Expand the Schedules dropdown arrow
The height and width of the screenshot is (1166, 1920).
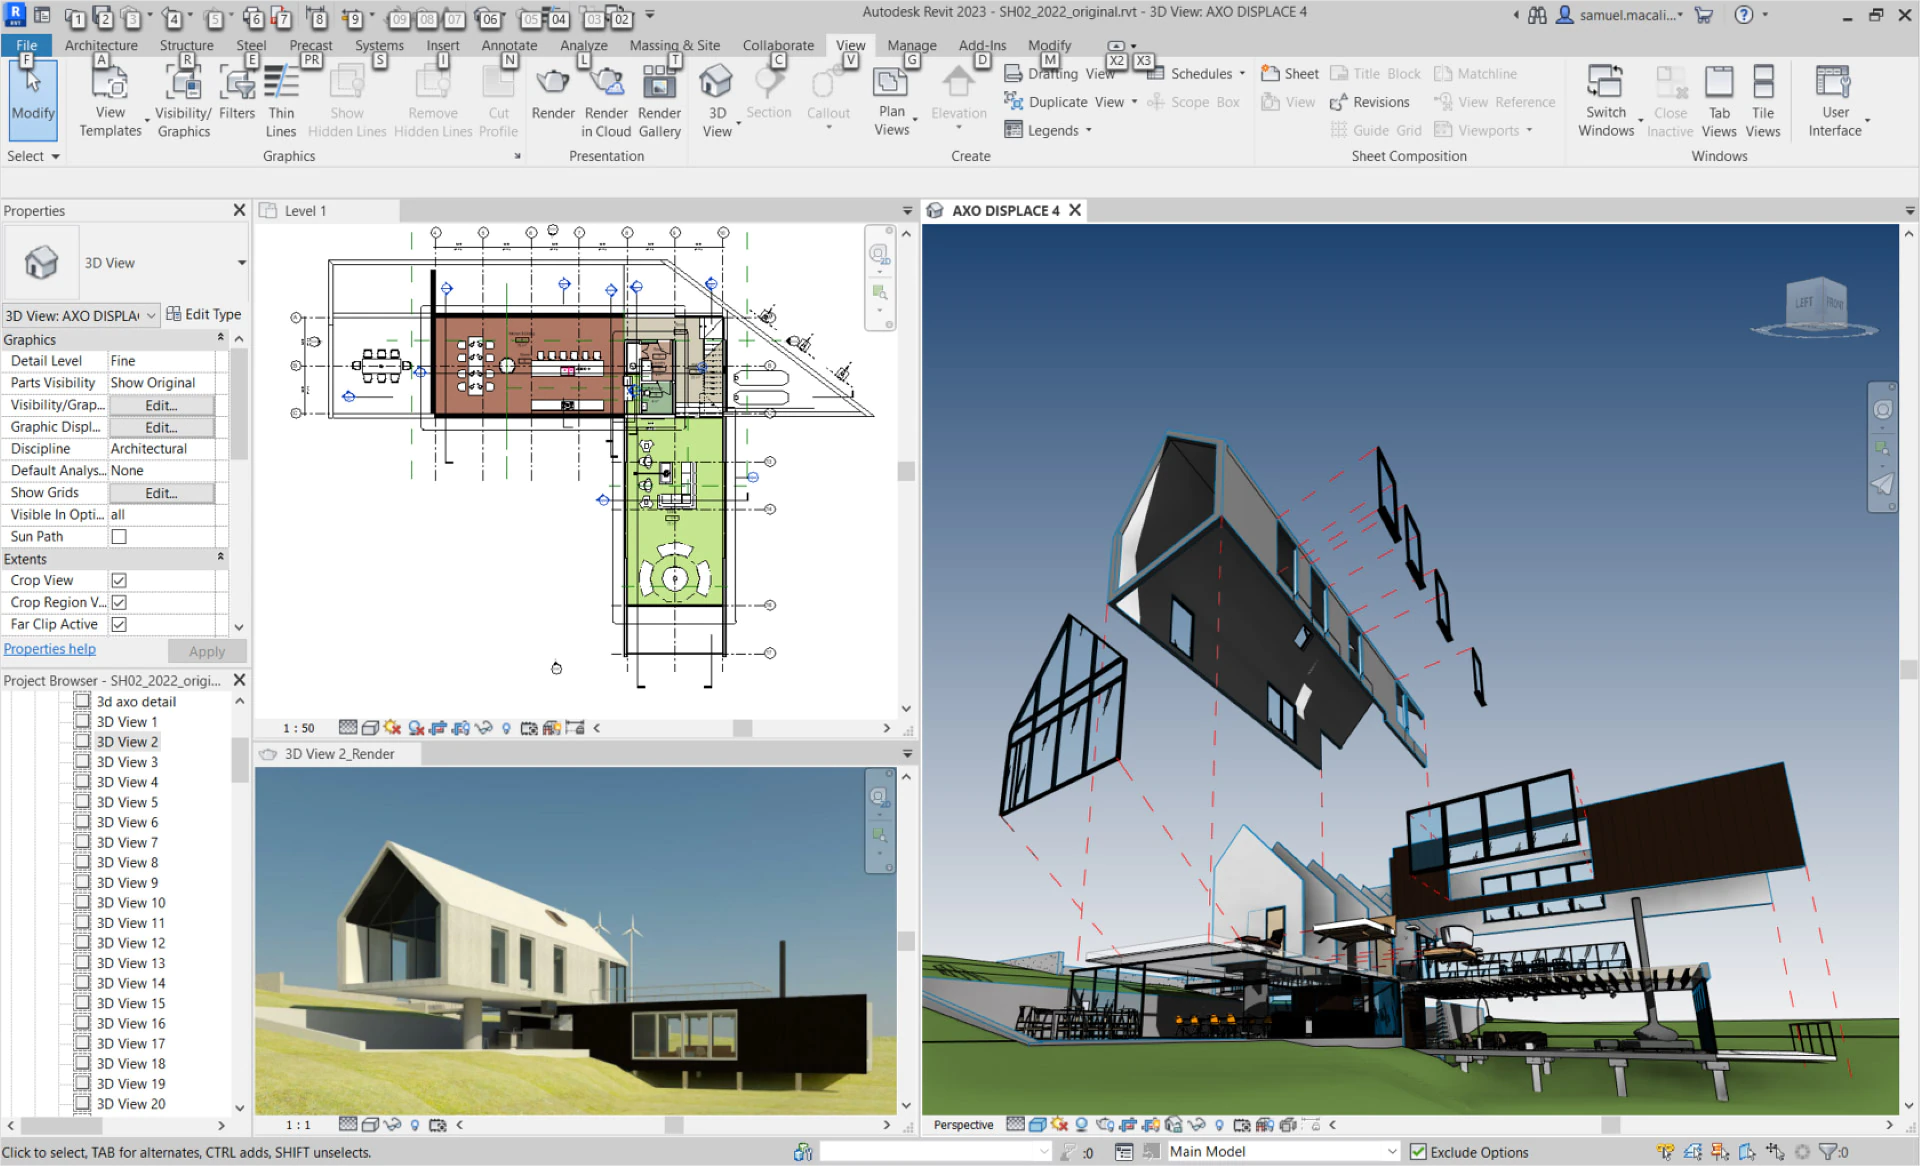coord(1242,73)
